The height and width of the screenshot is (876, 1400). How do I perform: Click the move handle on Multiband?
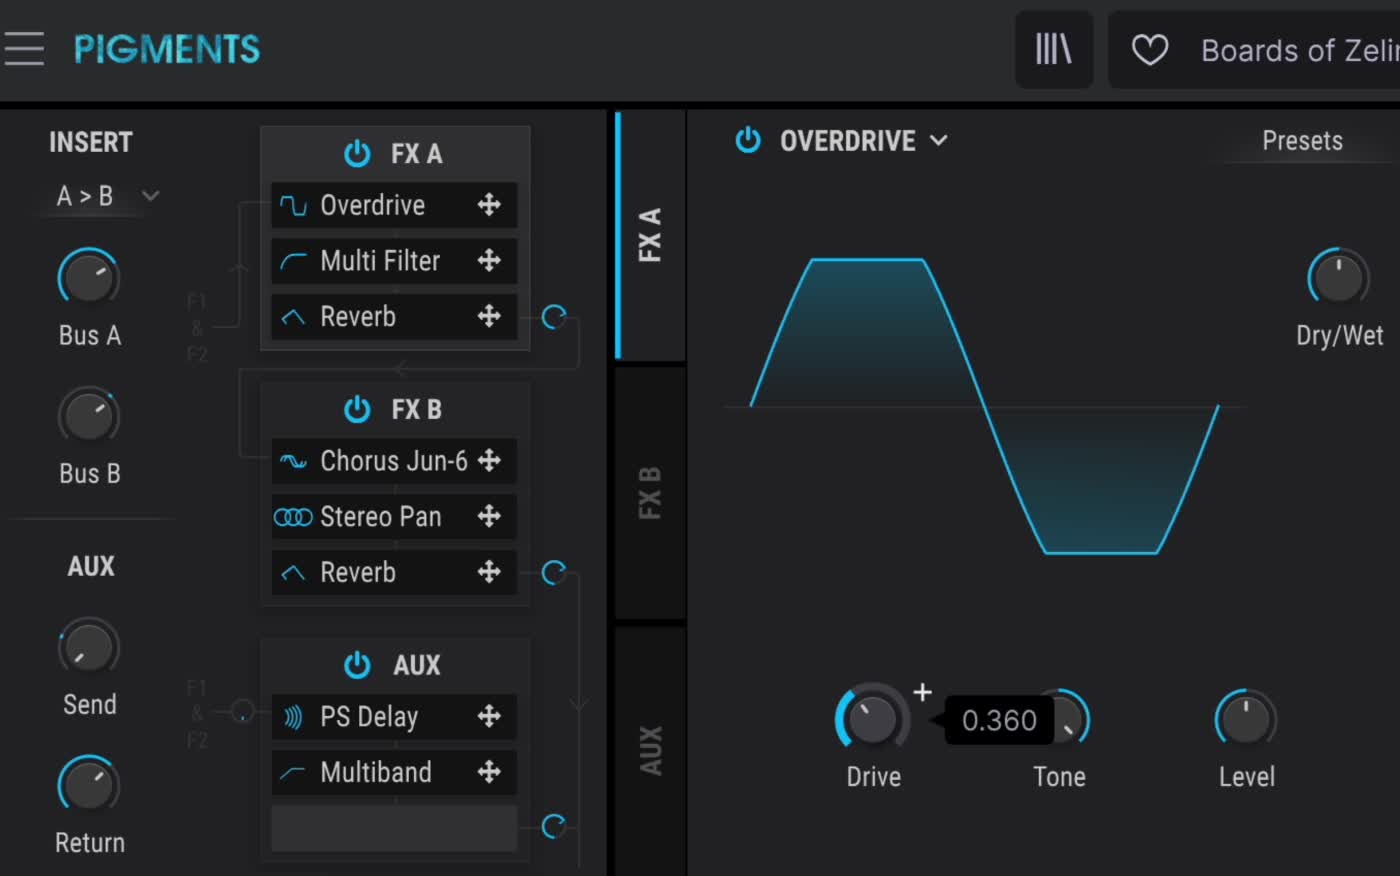tap(489, 773)
